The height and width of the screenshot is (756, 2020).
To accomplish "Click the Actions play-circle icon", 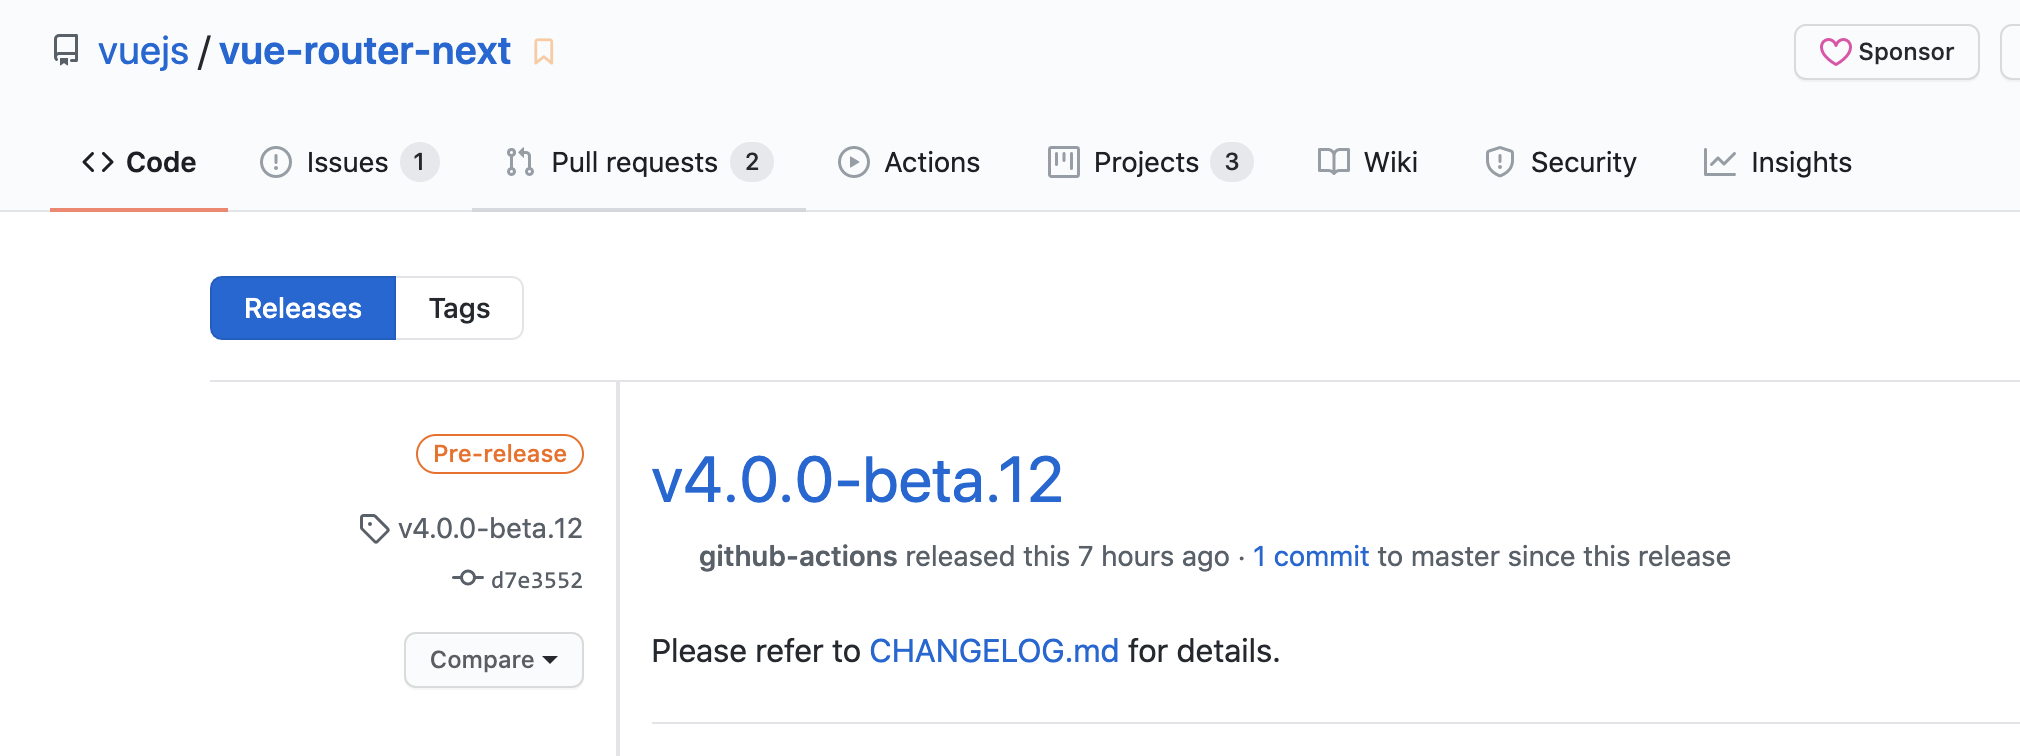I will click(x=854, y=162).
